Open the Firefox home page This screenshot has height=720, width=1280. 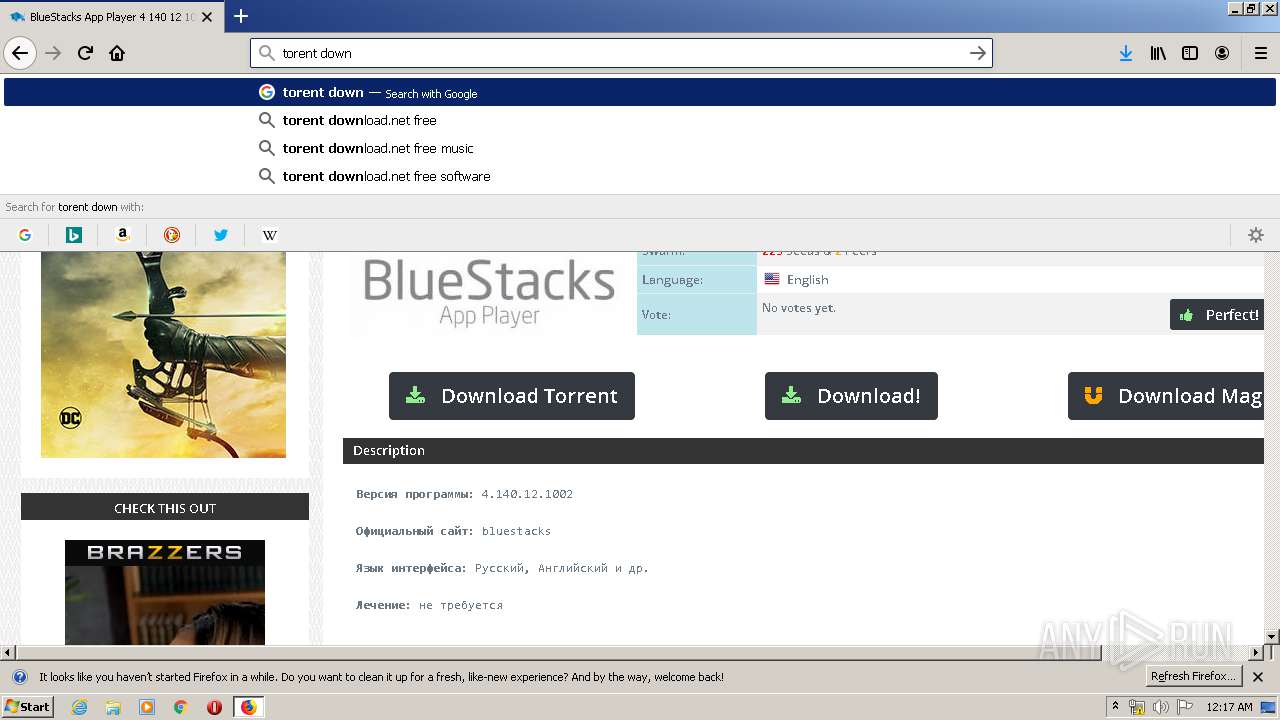click(117, 53)
